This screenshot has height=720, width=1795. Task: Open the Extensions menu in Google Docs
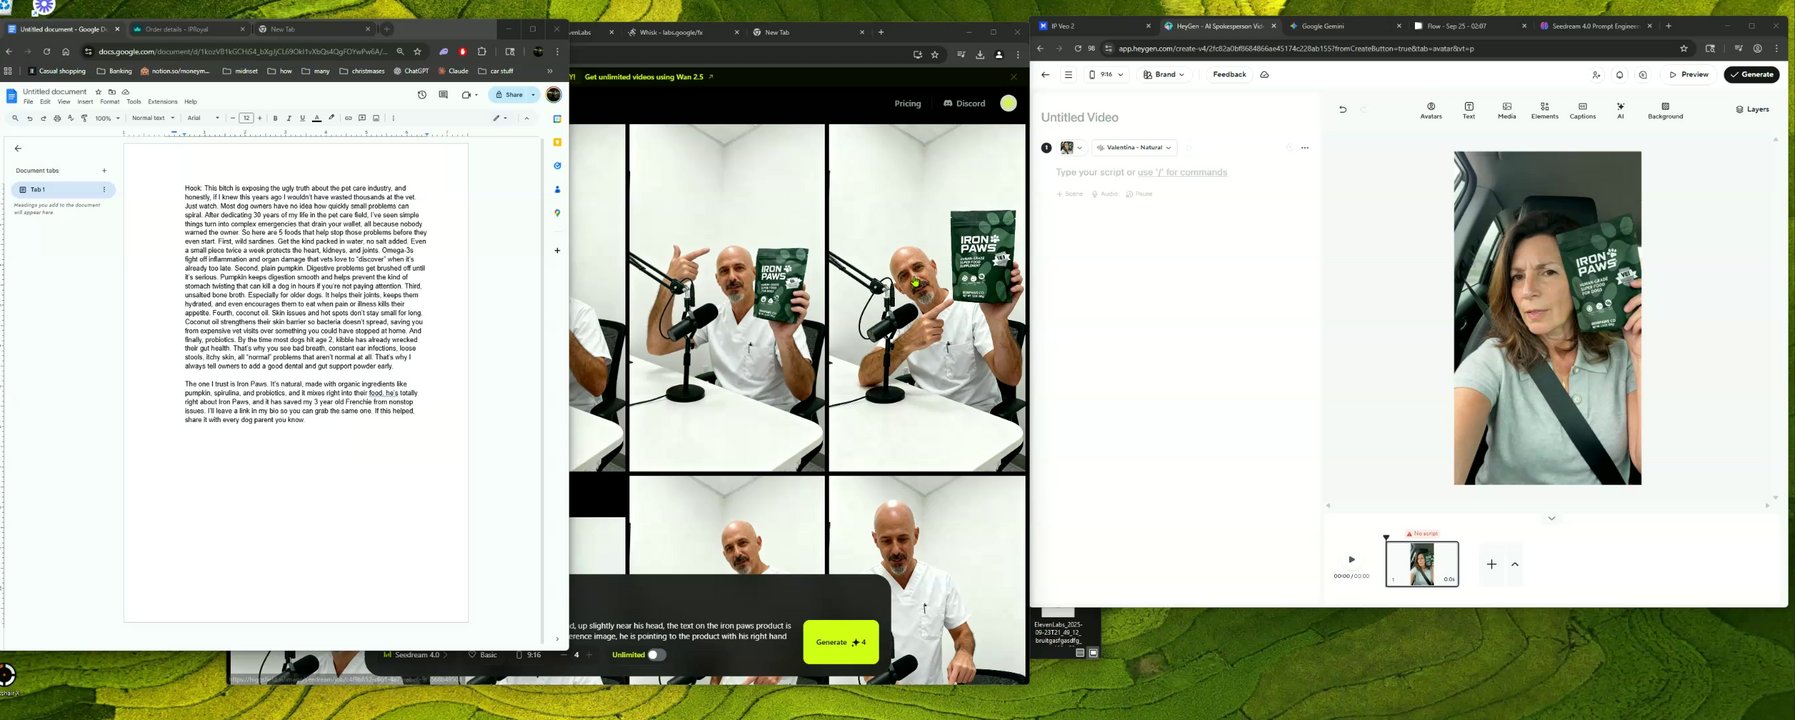[162, 102]
